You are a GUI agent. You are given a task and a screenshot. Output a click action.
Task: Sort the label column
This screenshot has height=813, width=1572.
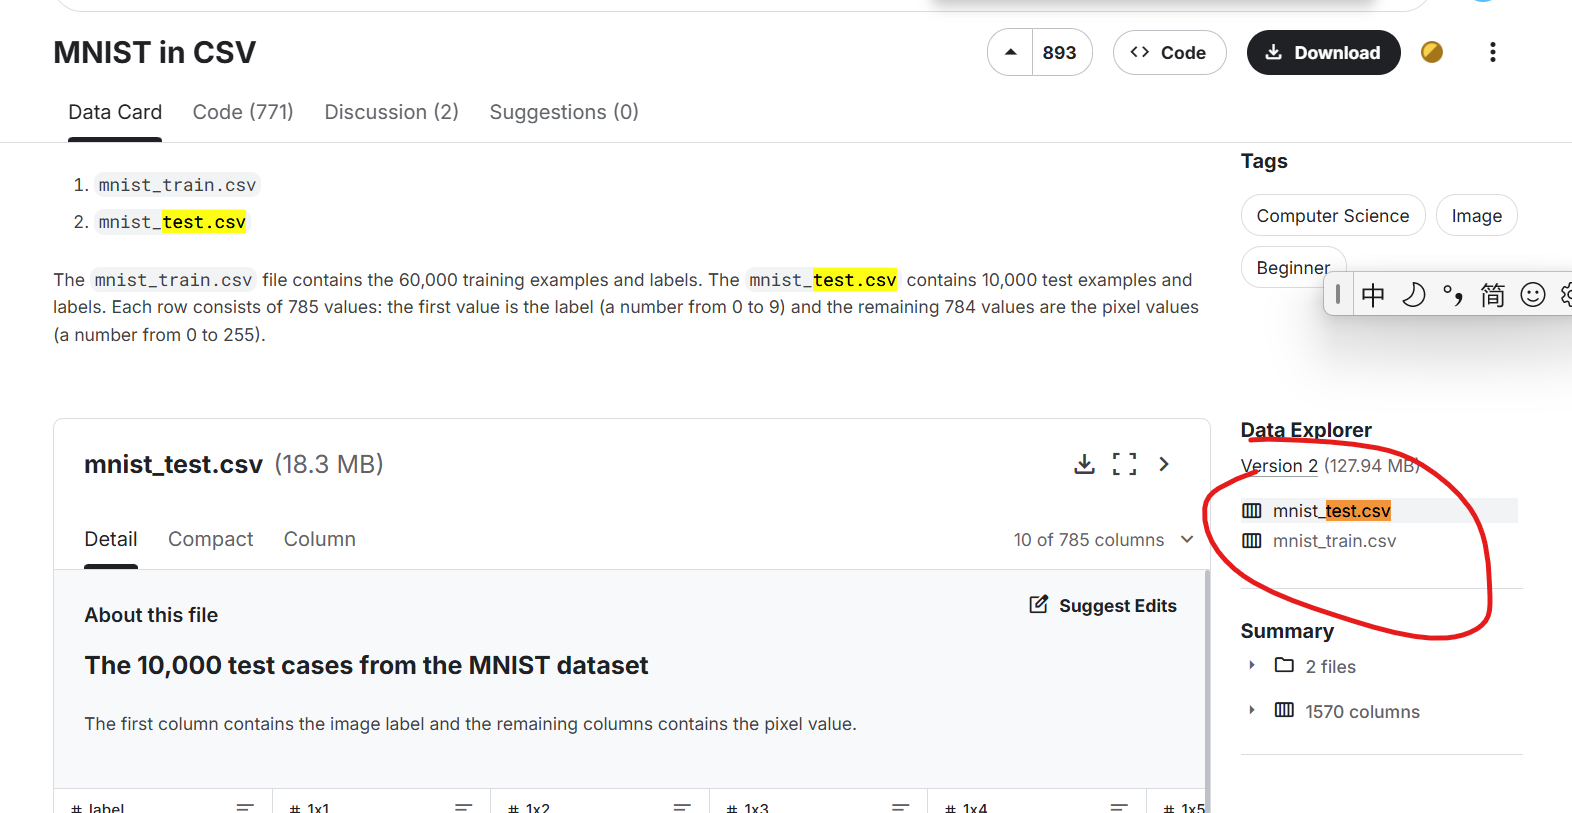[246, 806]
